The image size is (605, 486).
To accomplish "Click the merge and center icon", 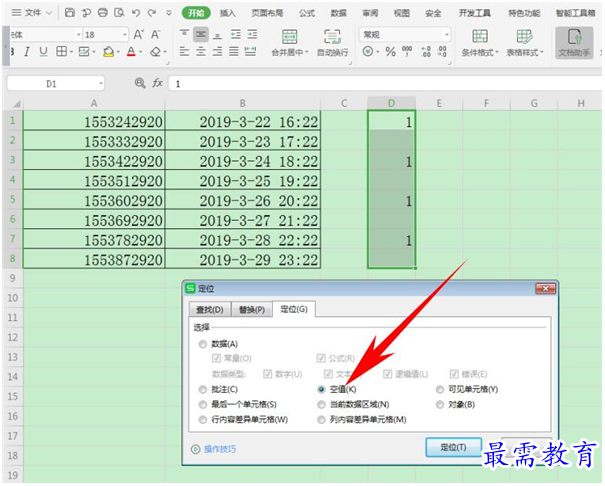I will (289, 37).
